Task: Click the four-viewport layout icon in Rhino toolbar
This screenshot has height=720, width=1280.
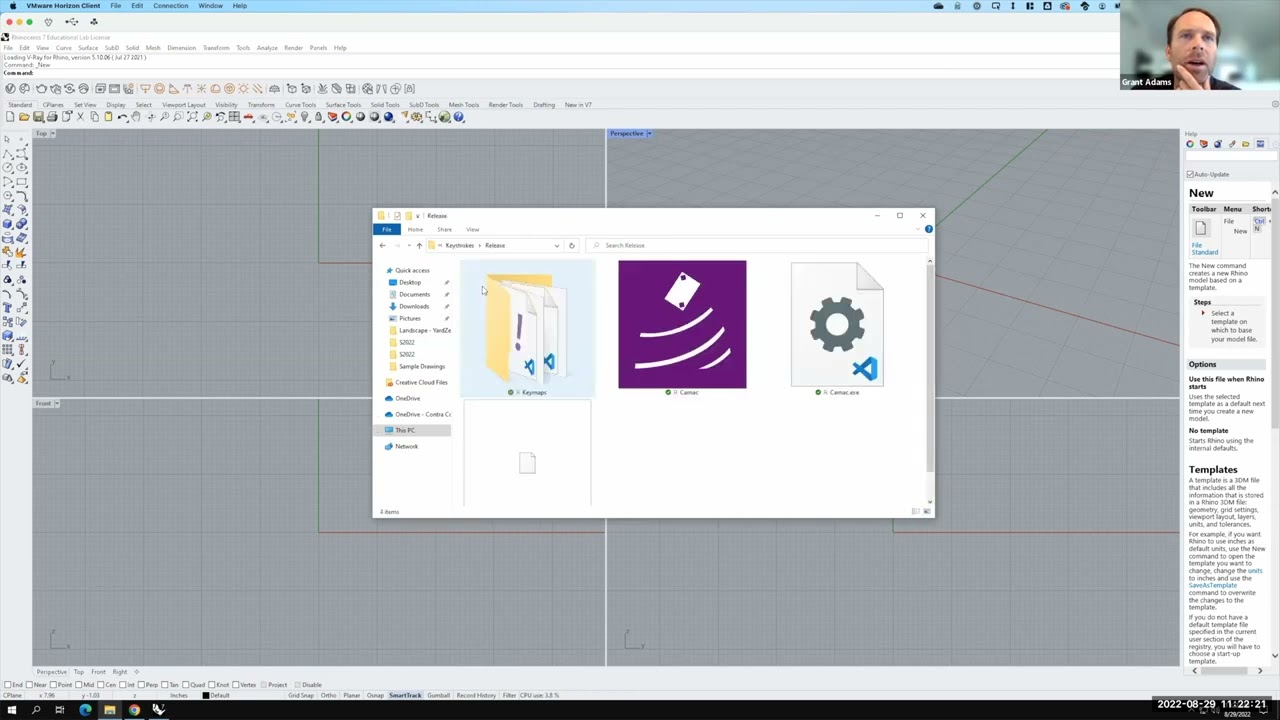Action: coord(234,117)
